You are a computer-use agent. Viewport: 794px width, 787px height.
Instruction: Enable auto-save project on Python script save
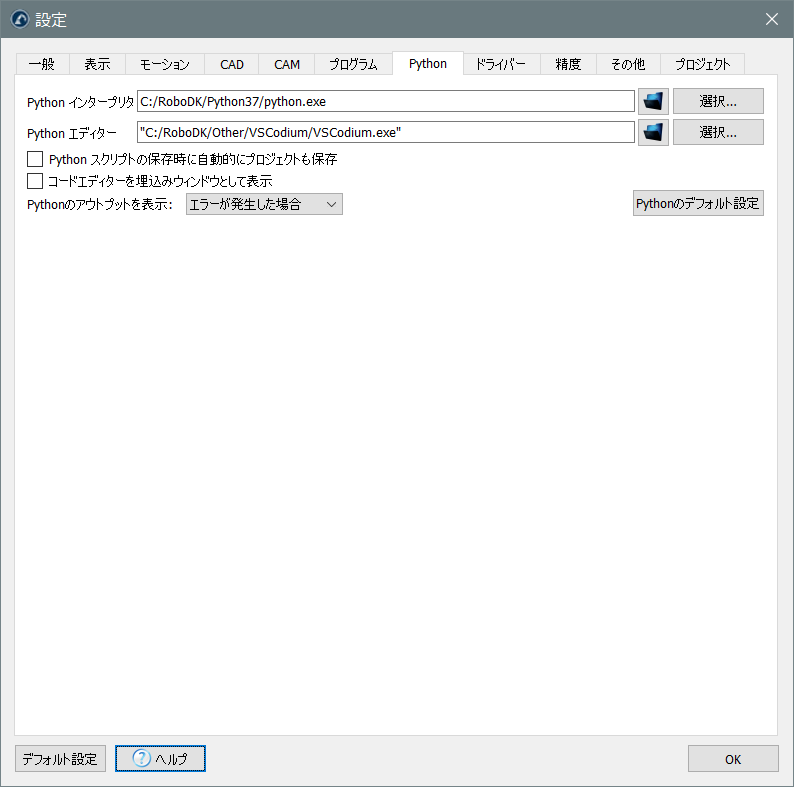35,159
